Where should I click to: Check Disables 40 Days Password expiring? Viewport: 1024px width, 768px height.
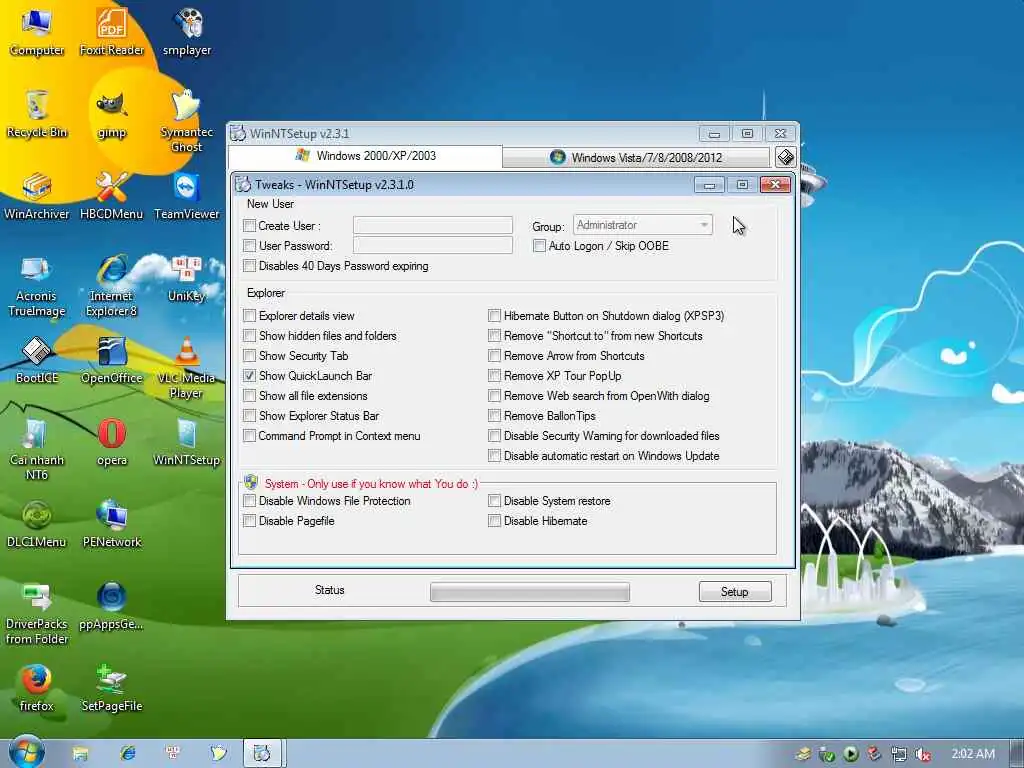click(249, 266)
